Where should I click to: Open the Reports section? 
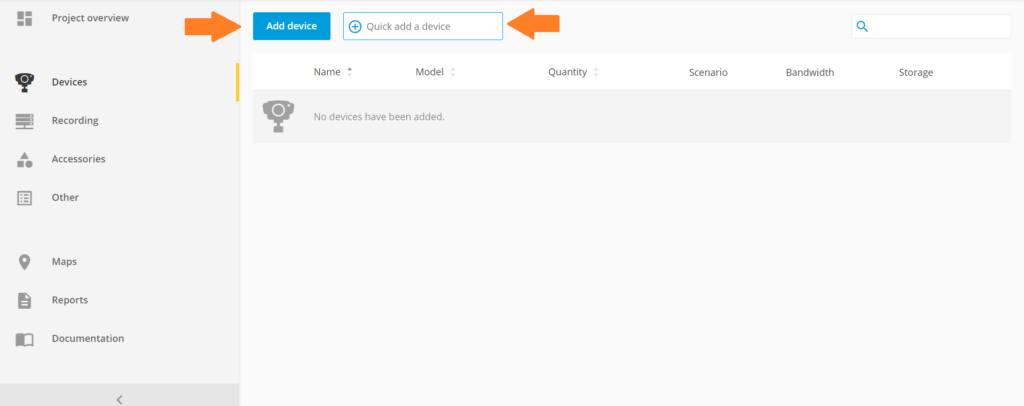pos(70,300)
